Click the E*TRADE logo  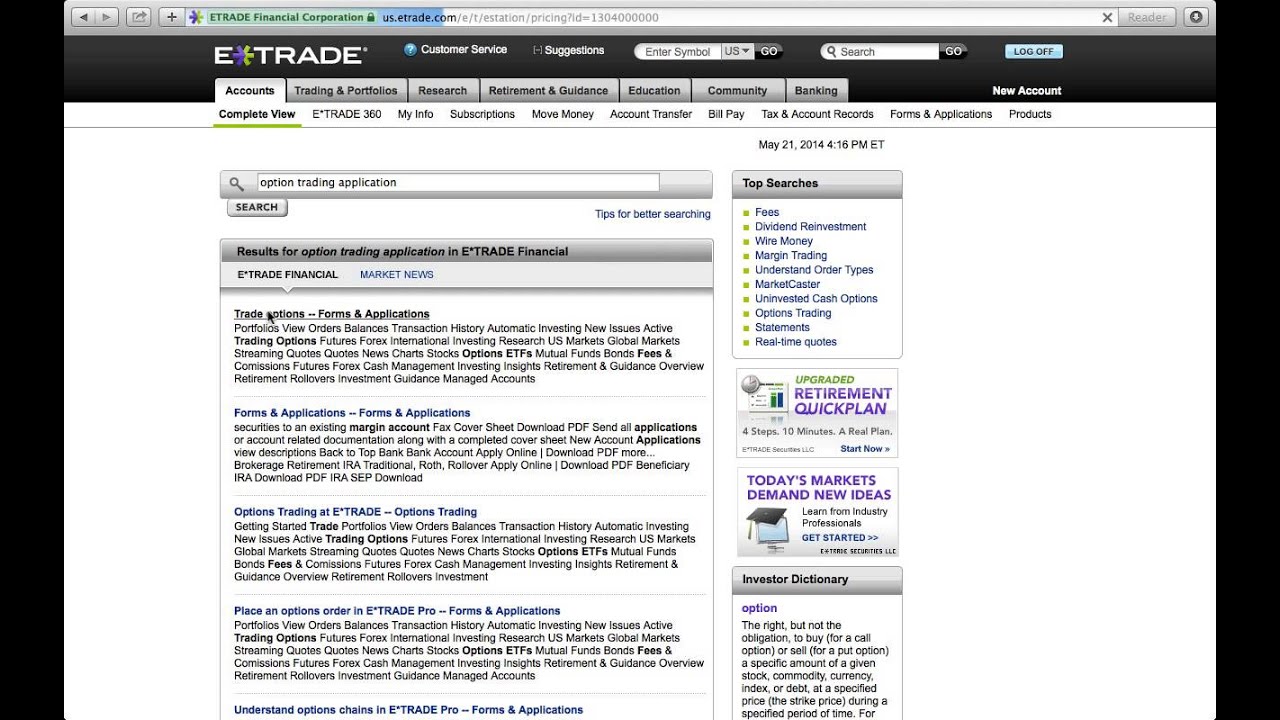click(x=290, y=55)
